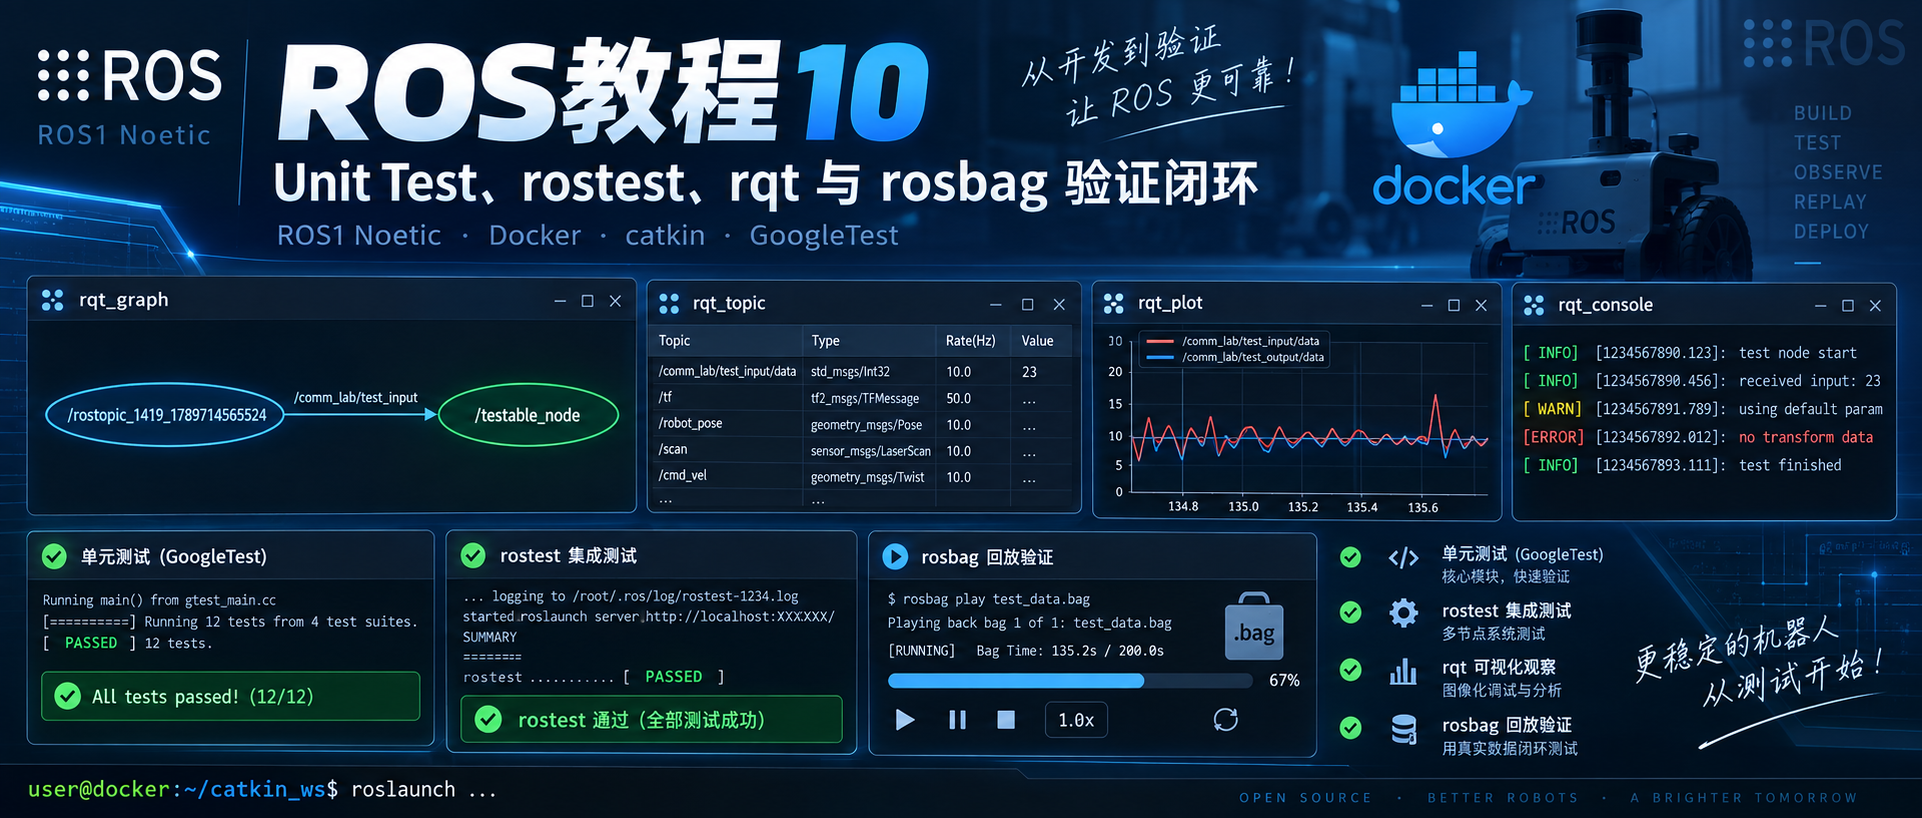Click the blue play icon beside rosbag 回放验证
This screenshot has height=818, width=1922.
[x=895, y=557]
